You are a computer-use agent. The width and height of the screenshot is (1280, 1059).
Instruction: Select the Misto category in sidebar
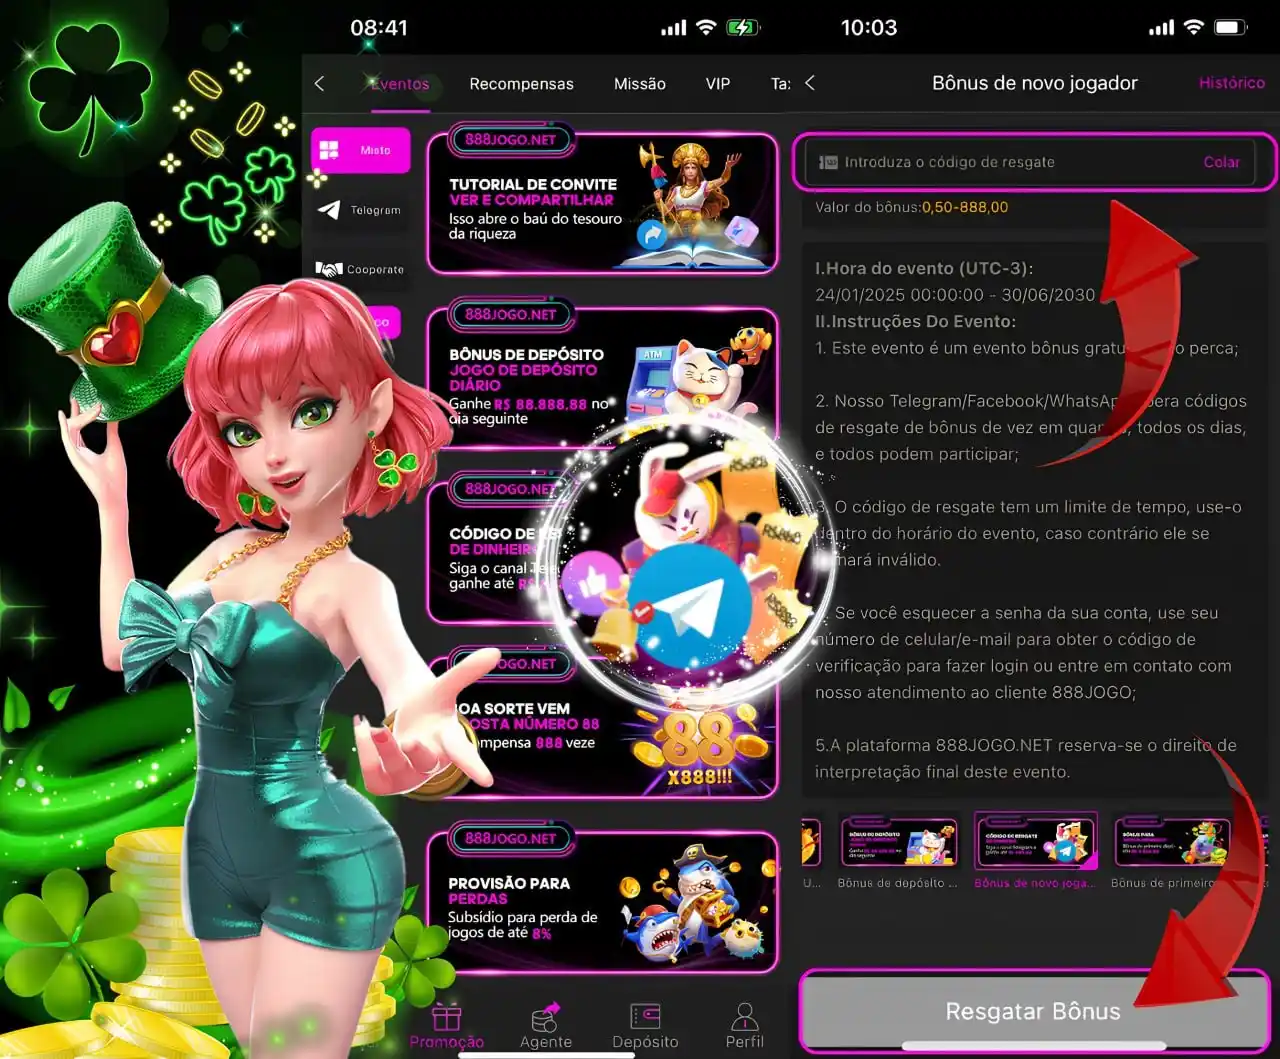(360, 150)
